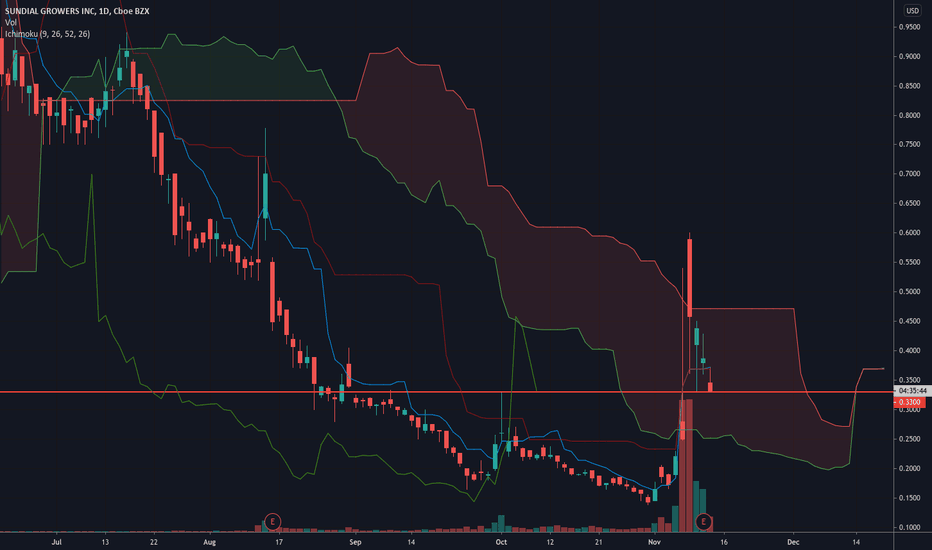
Task: Click the 0.8500 price axis label
Action: tap(909, 86)
